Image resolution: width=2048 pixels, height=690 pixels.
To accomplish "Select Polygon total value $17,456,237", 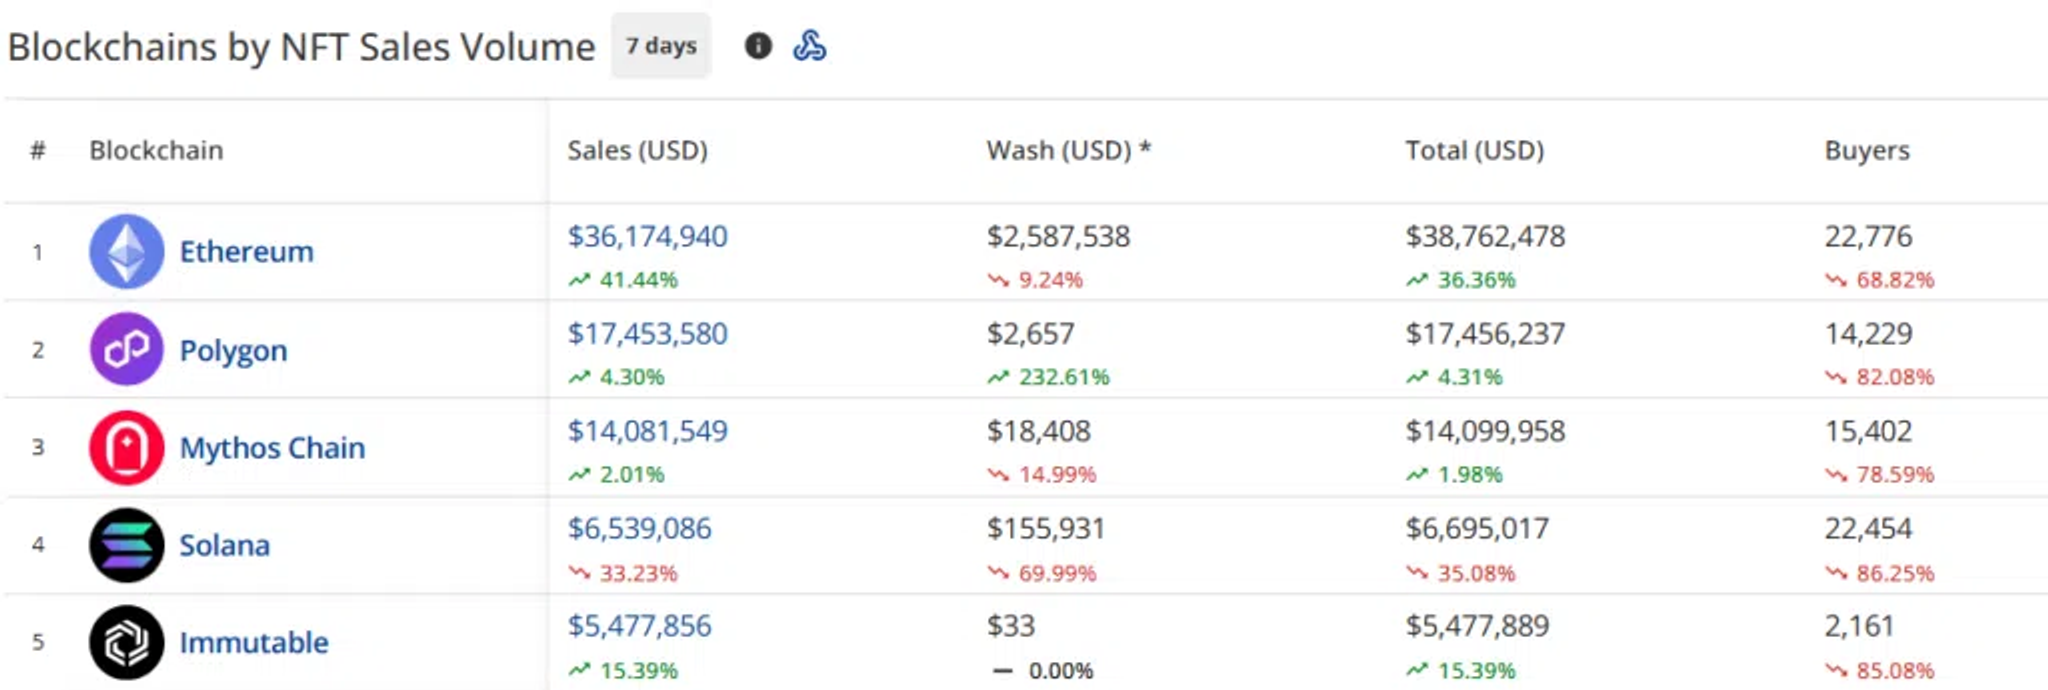I will (x=1485, y=333).
